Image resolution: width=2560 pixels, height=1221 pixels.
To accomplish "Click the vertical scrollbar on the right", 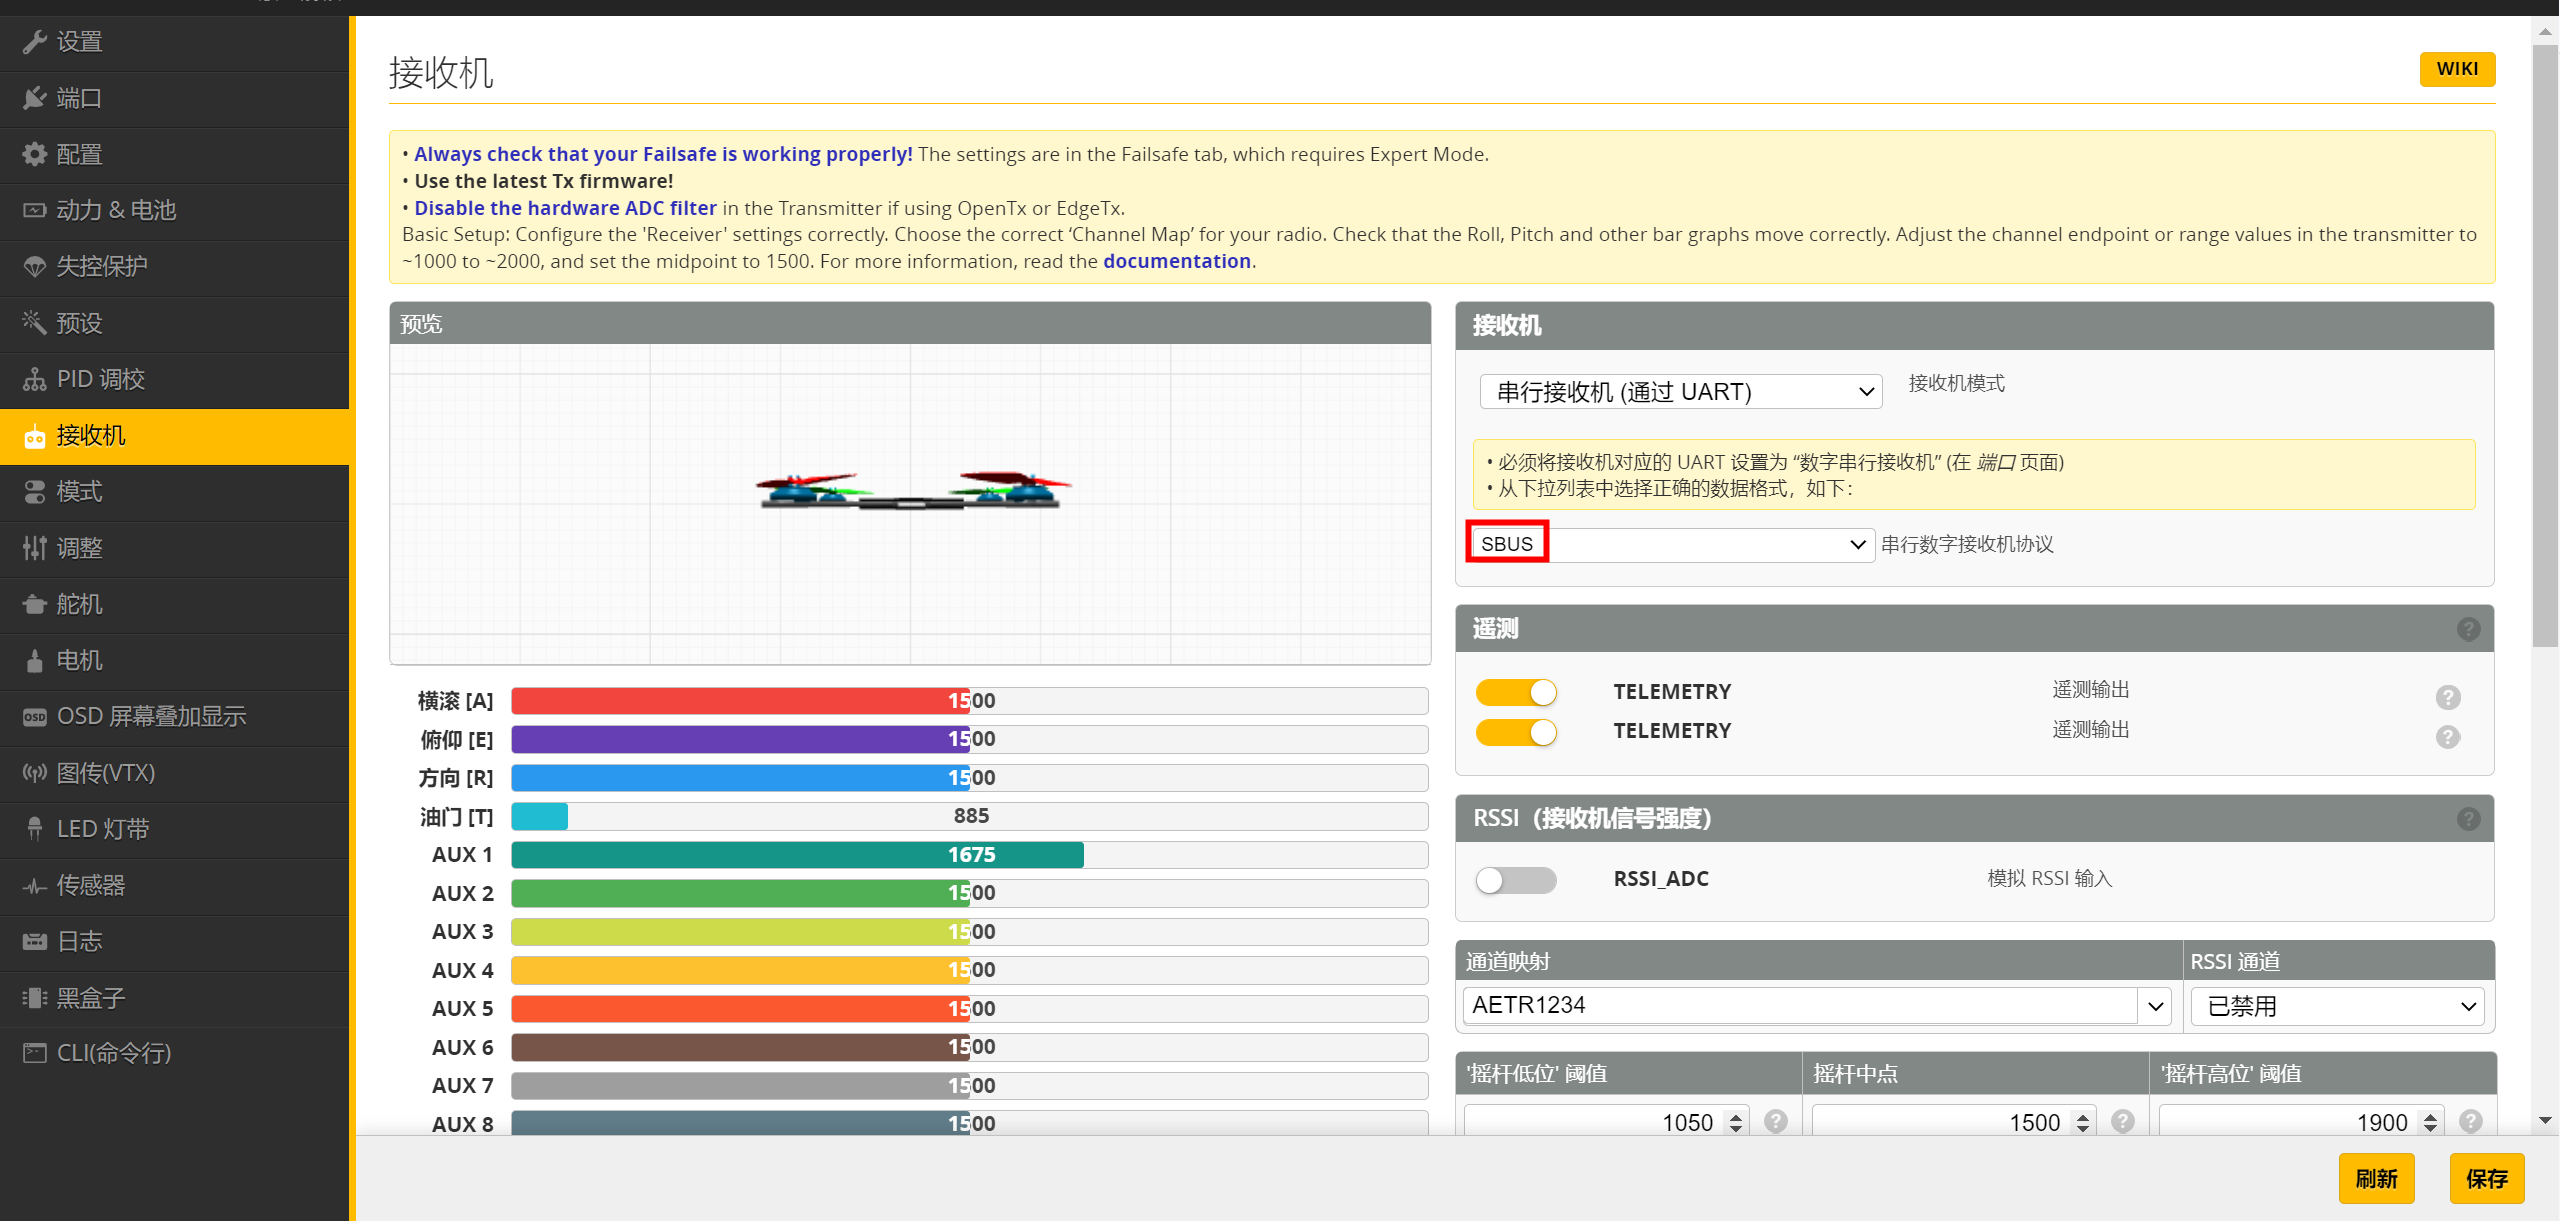I will coord(2545,345).
